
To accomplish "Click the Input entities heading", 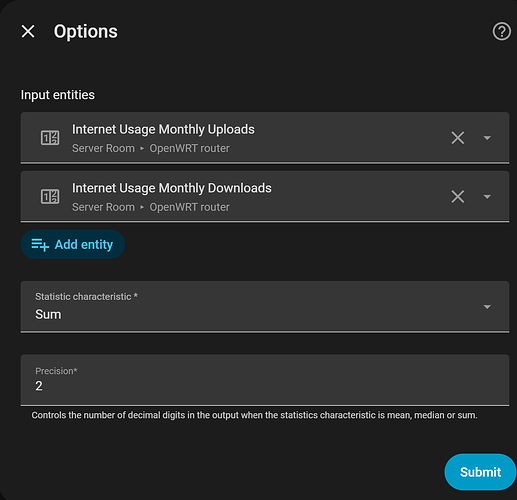I will click(58, 95).
